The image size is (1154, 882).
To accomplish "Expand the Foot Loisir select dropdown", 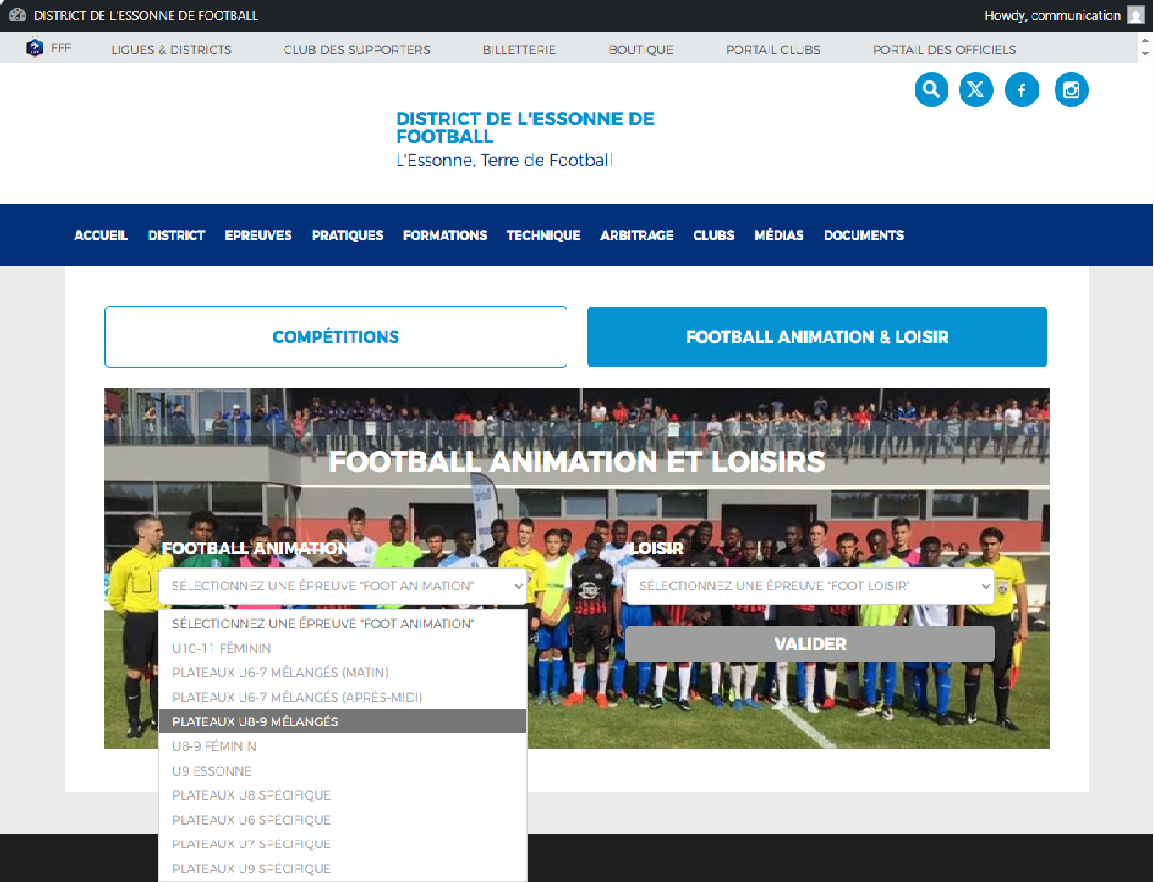I will point(810,586).
